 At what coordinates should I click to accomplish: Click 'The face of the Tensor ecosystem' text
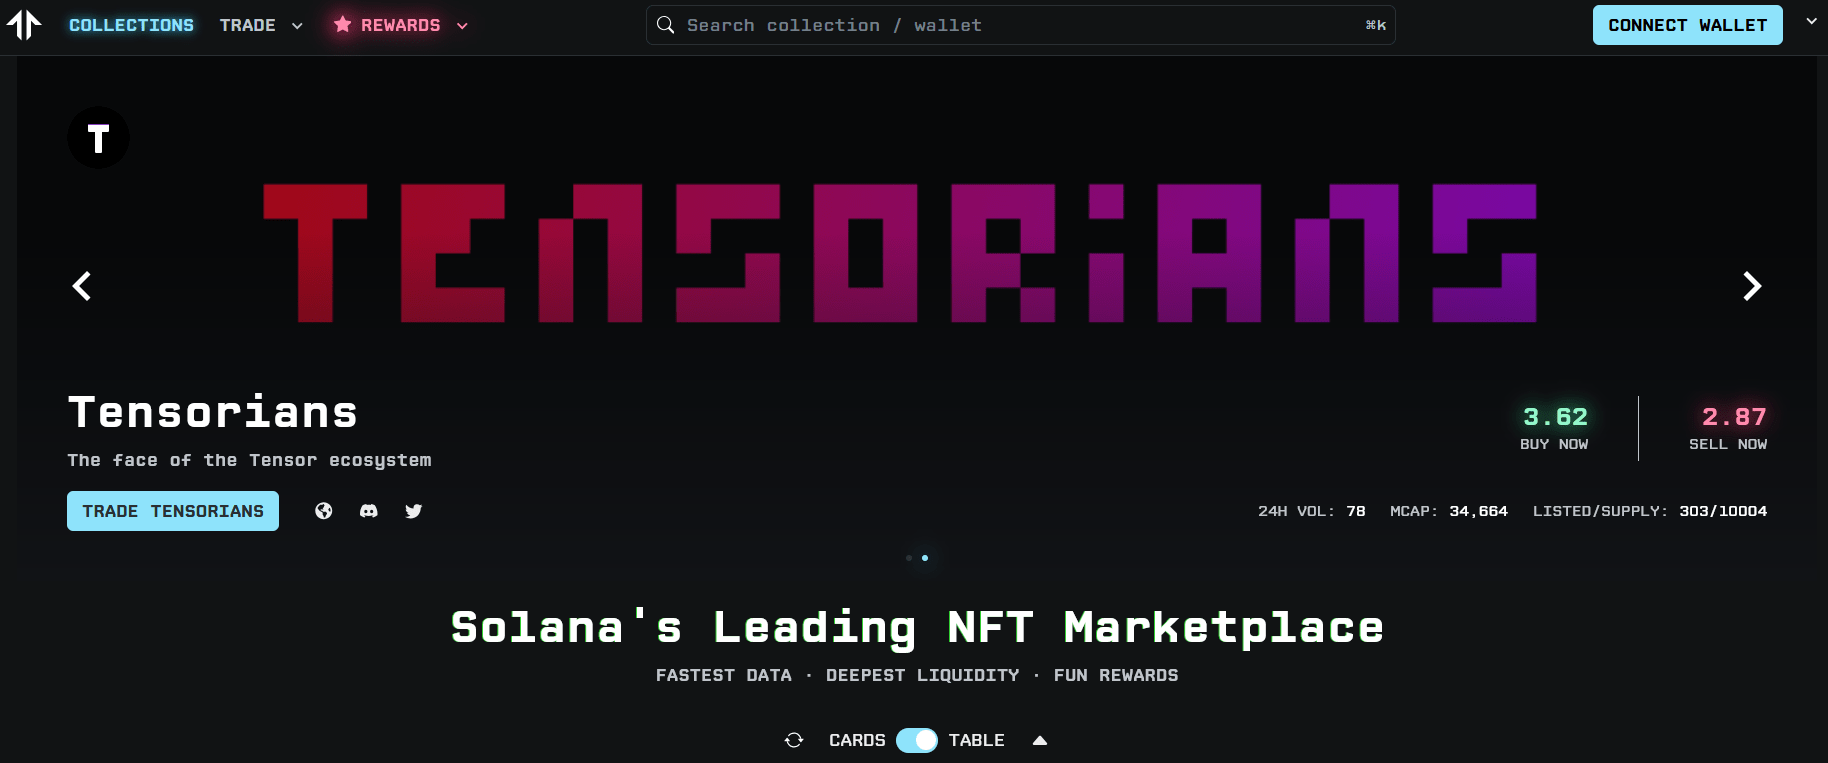click(250, 460)
